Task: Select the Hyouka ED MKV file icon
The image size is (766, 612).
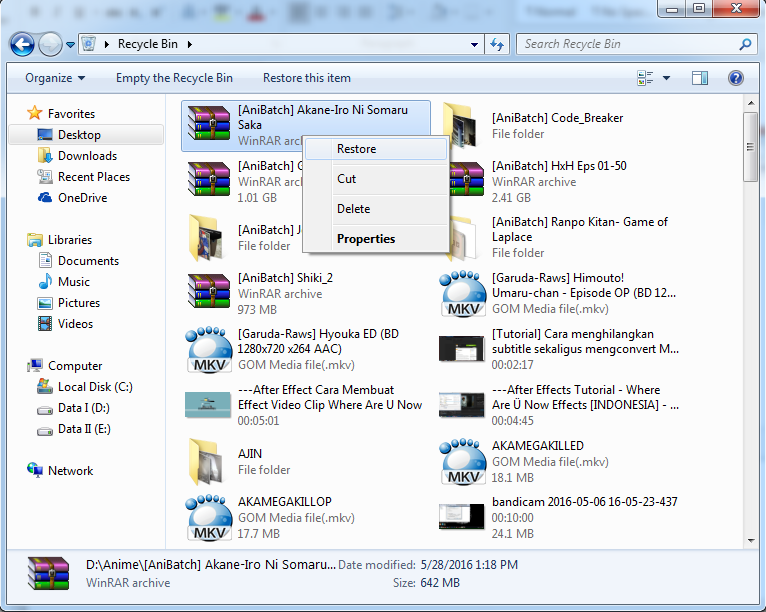Action: 209,350
